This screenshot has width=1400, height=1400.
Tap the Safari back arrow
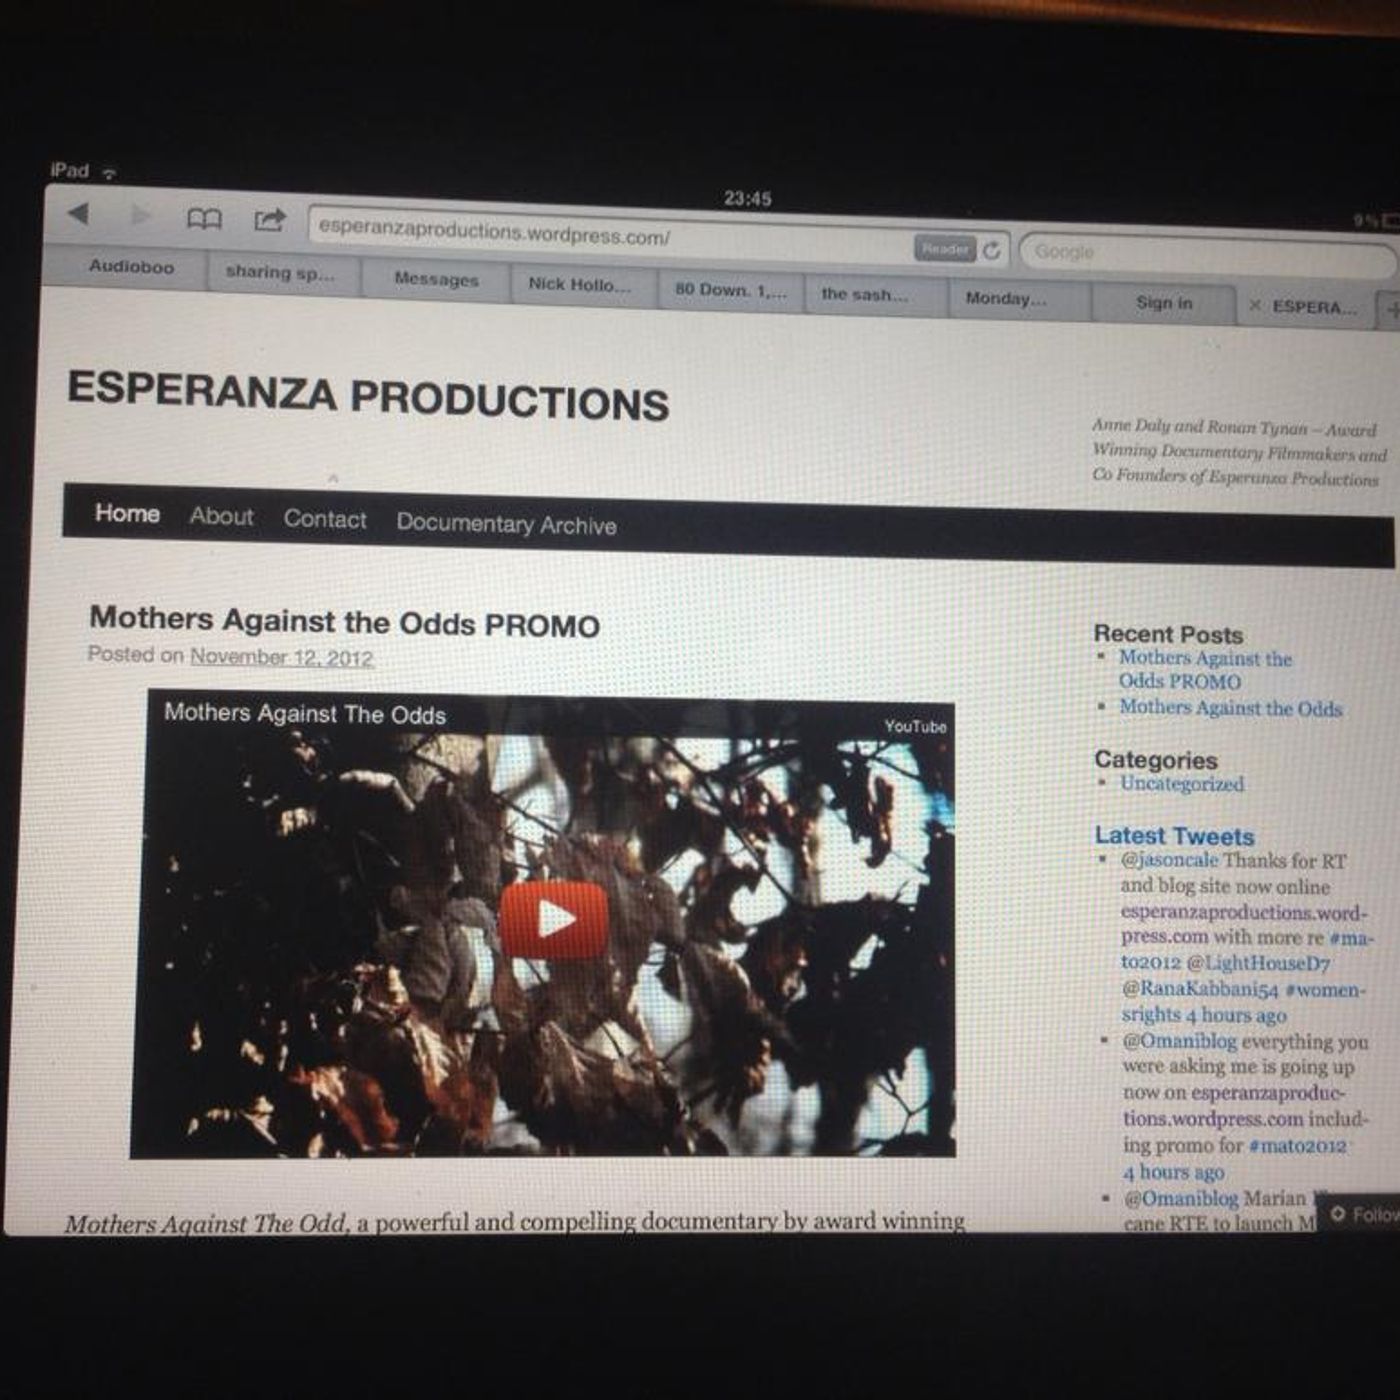tap(79, 213)
